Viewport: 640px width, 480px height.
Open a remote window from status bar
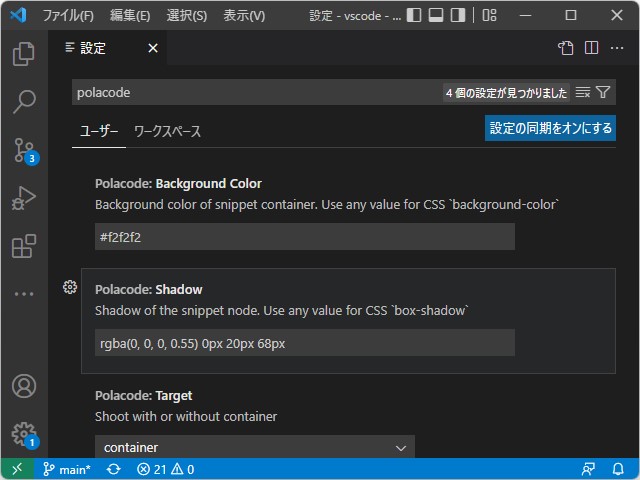(x=17, y=469)
